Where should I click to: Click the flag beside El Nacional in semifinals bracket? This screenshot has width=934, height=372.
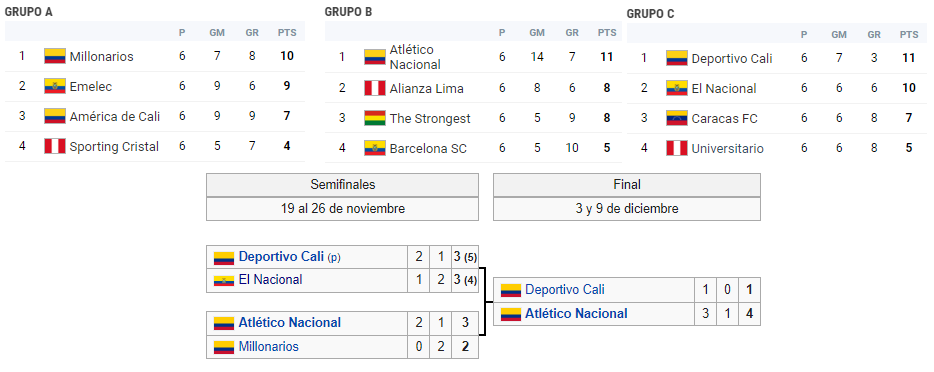224,280
